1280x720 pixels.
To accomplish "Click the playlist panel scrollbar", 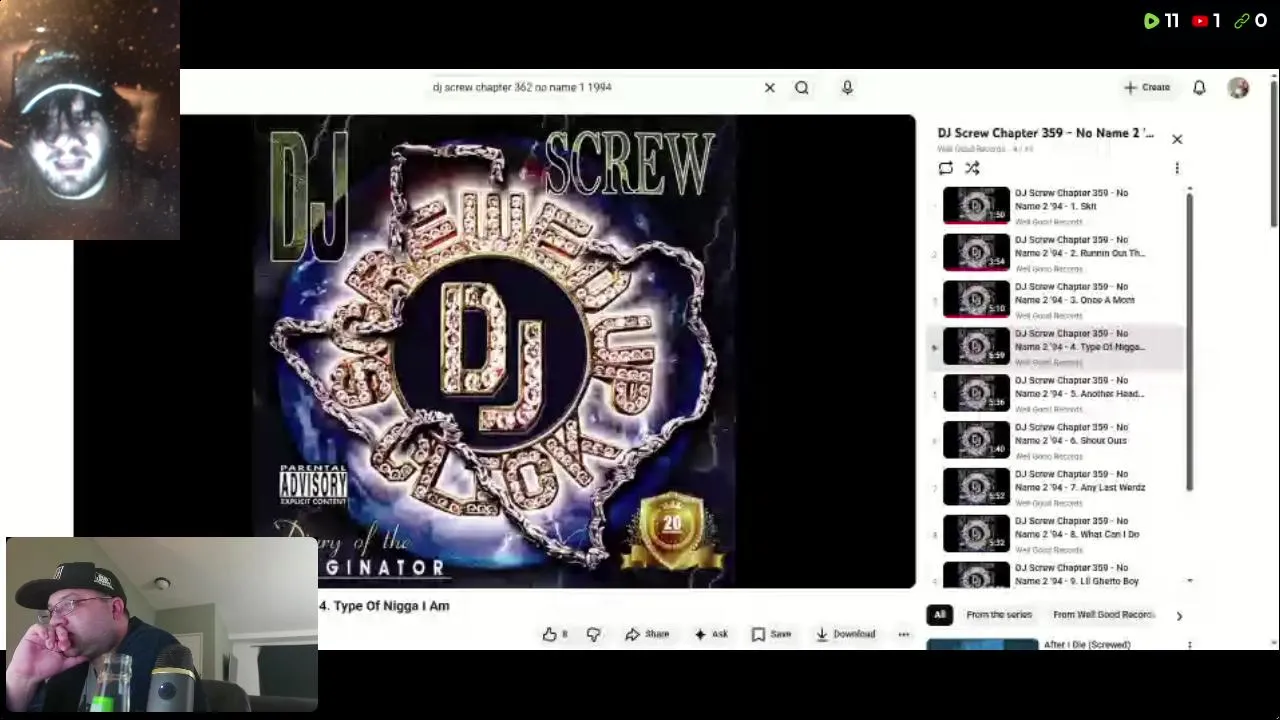I will click(x=1189, y=340).
